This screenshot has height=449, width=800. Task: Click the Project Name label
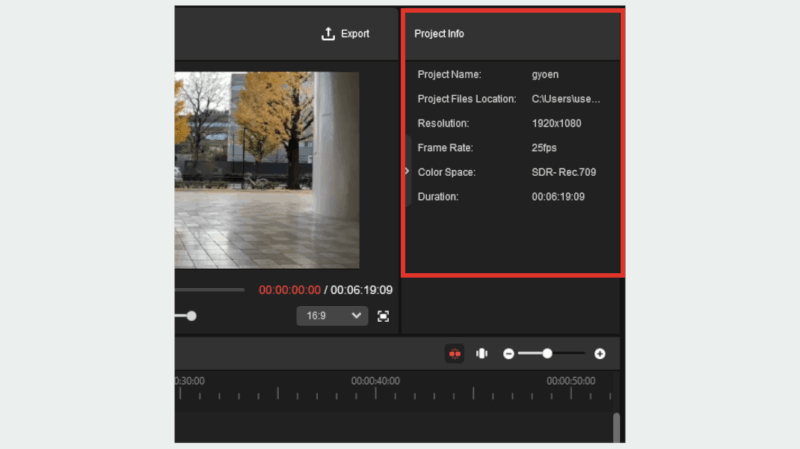point(449,74)
